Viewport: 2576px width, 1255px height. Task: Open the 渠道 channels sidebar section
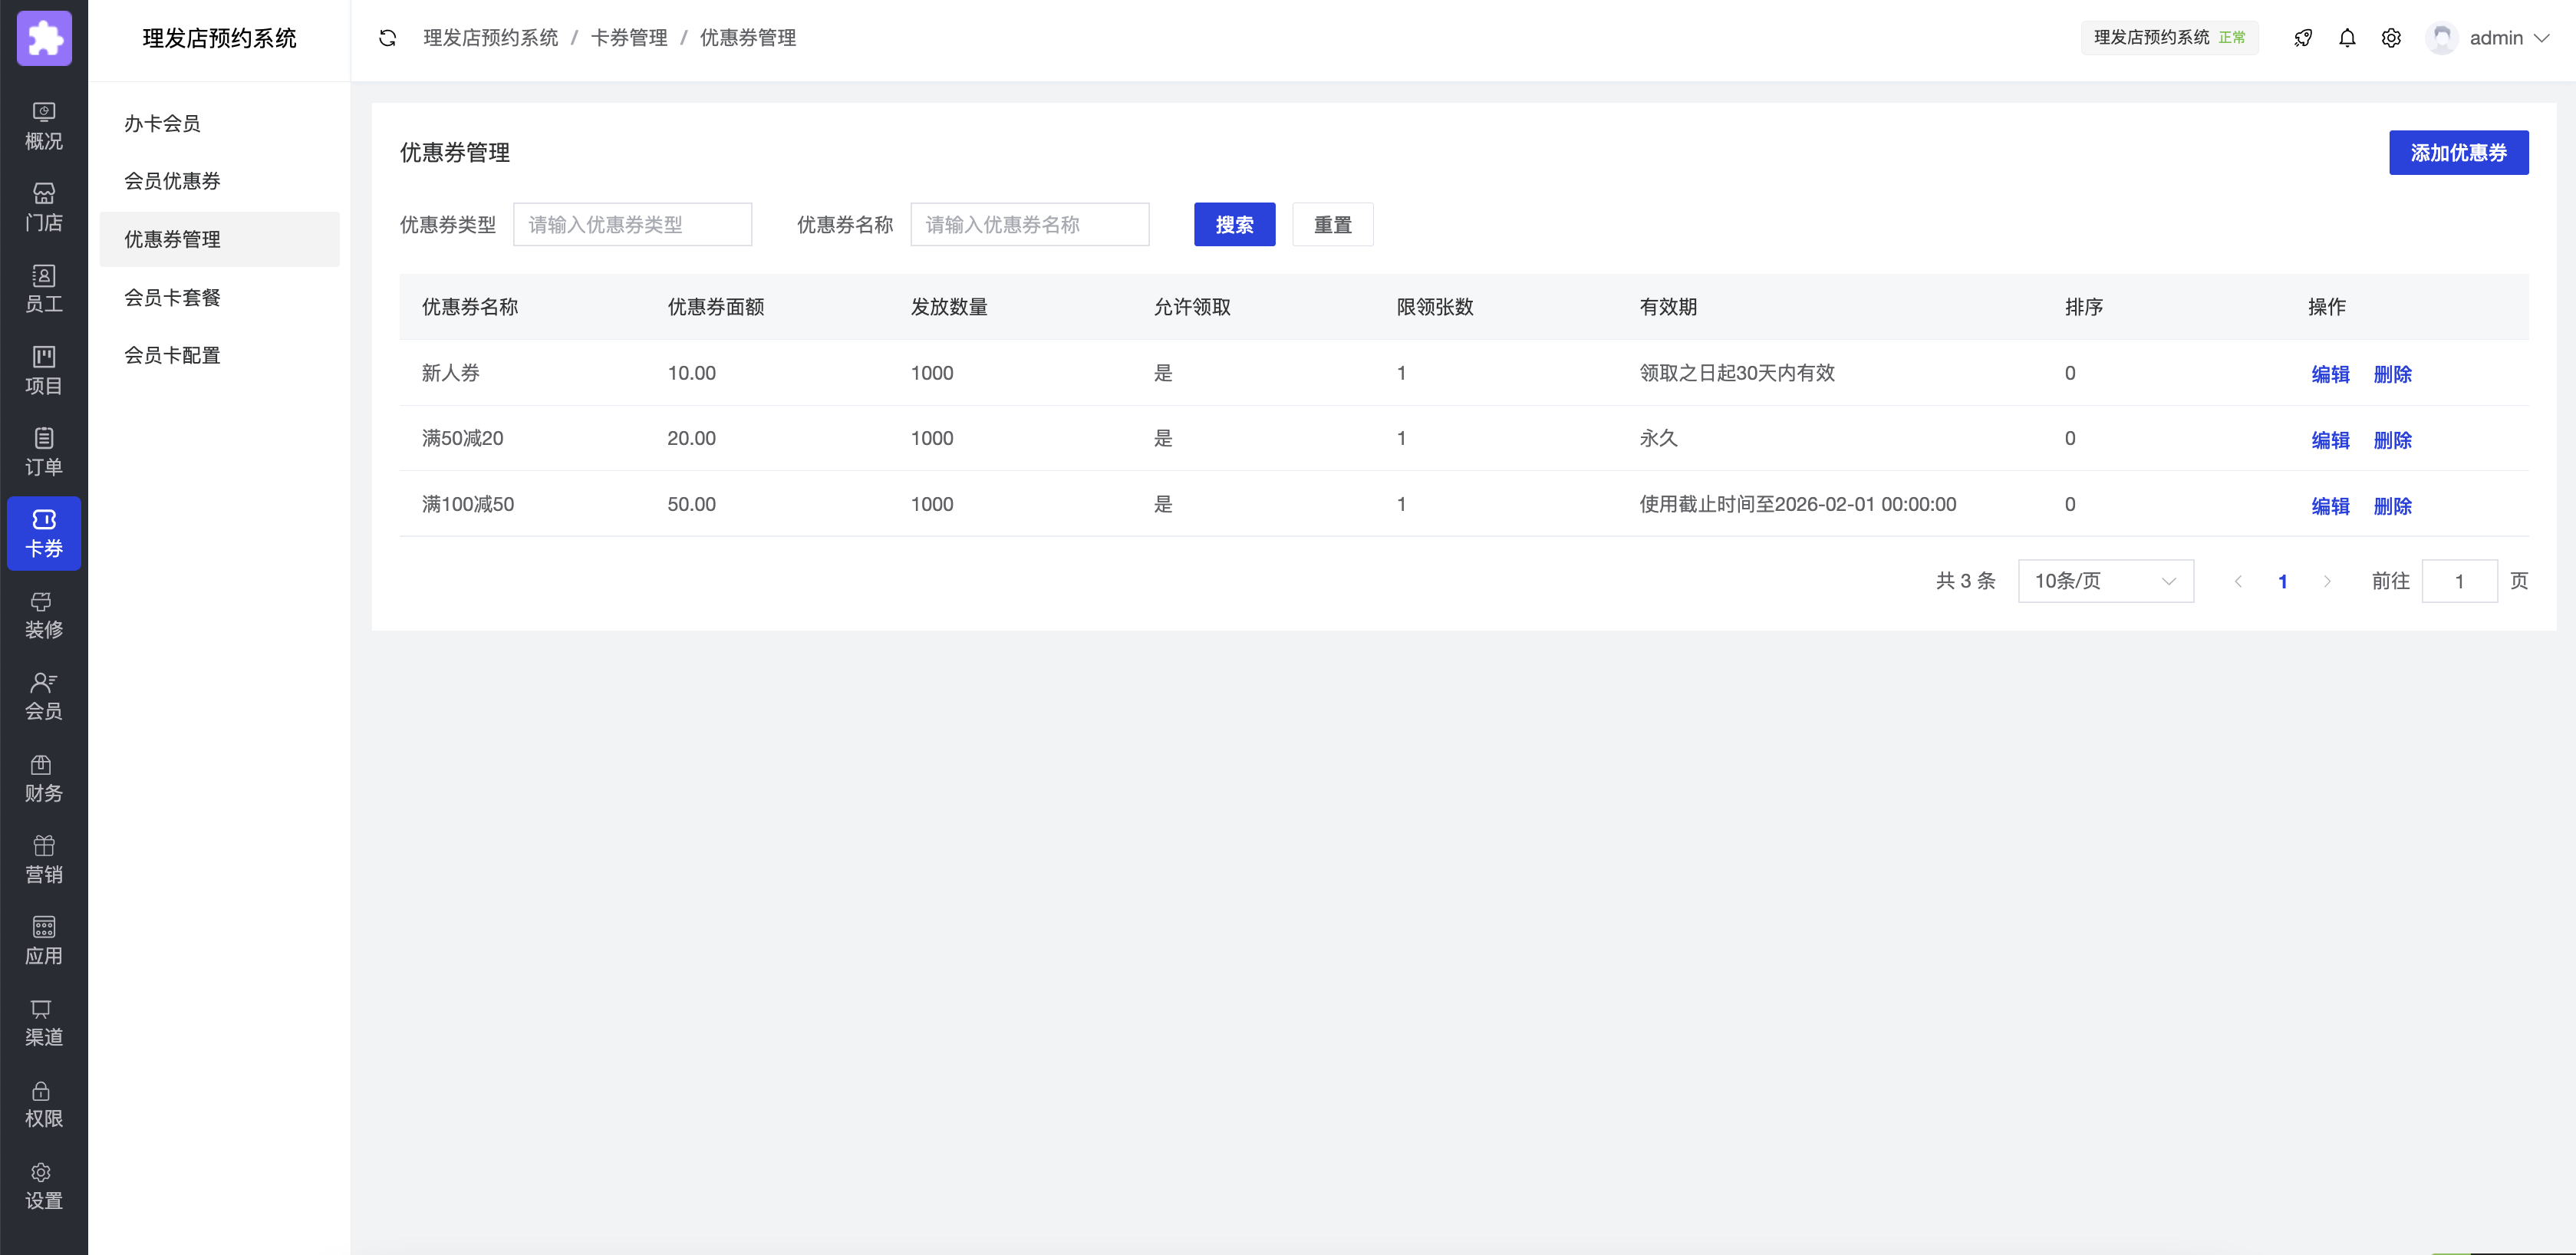[44, 1022]
